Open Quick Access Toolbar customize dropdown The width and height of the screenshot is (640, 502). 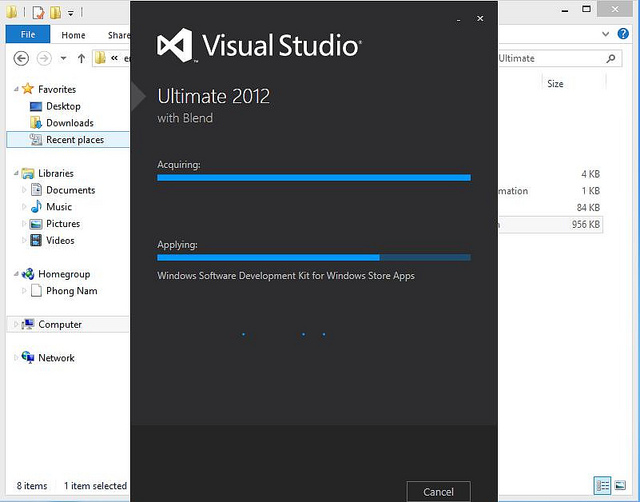pos(71,13)
